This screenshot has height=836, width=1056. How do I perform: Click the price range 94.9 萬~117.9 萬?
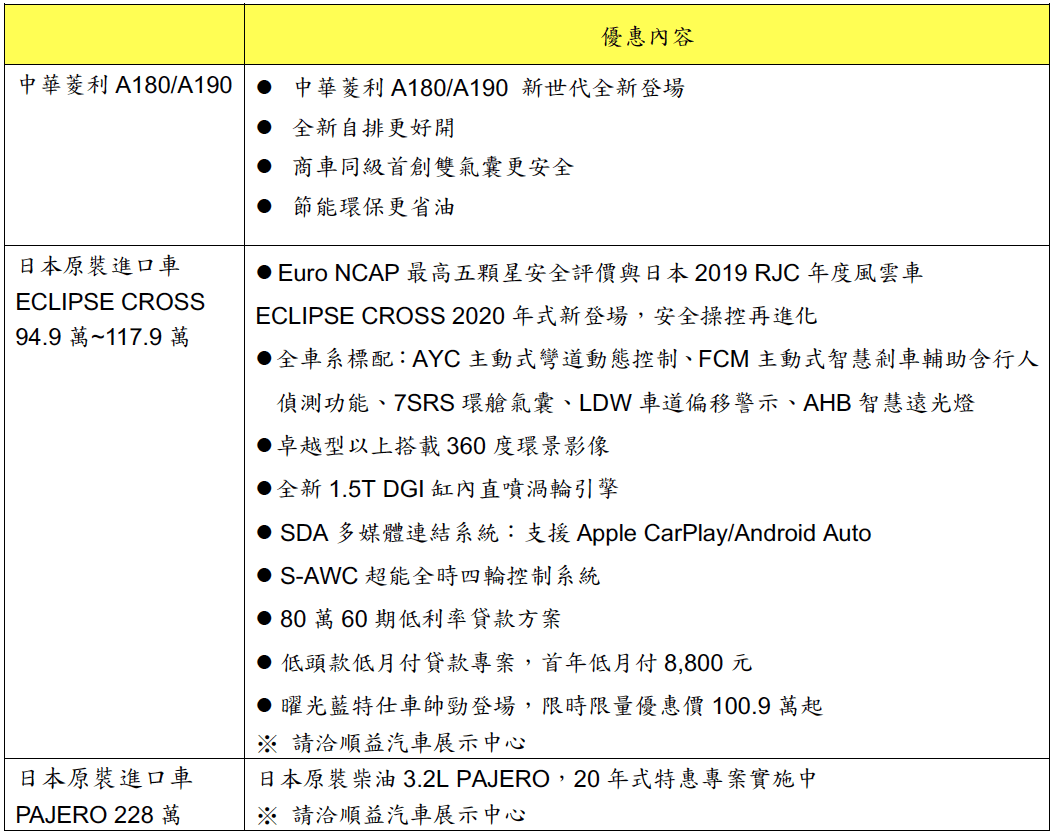(102, 337)
